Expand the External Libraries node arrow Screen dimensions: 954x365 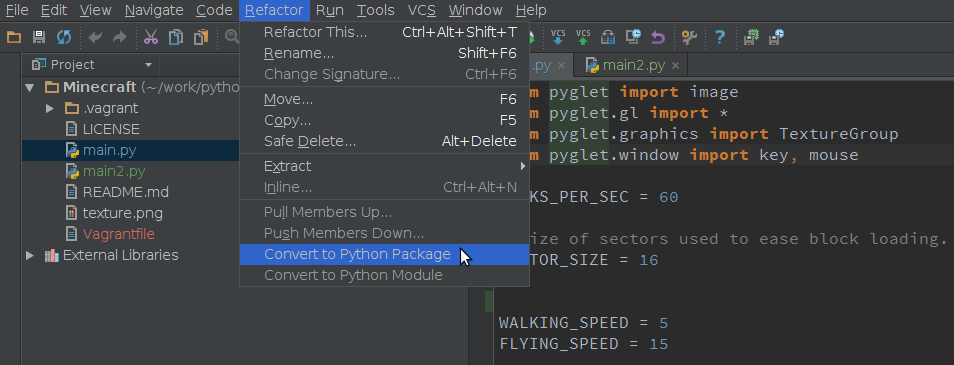(29, 256)
